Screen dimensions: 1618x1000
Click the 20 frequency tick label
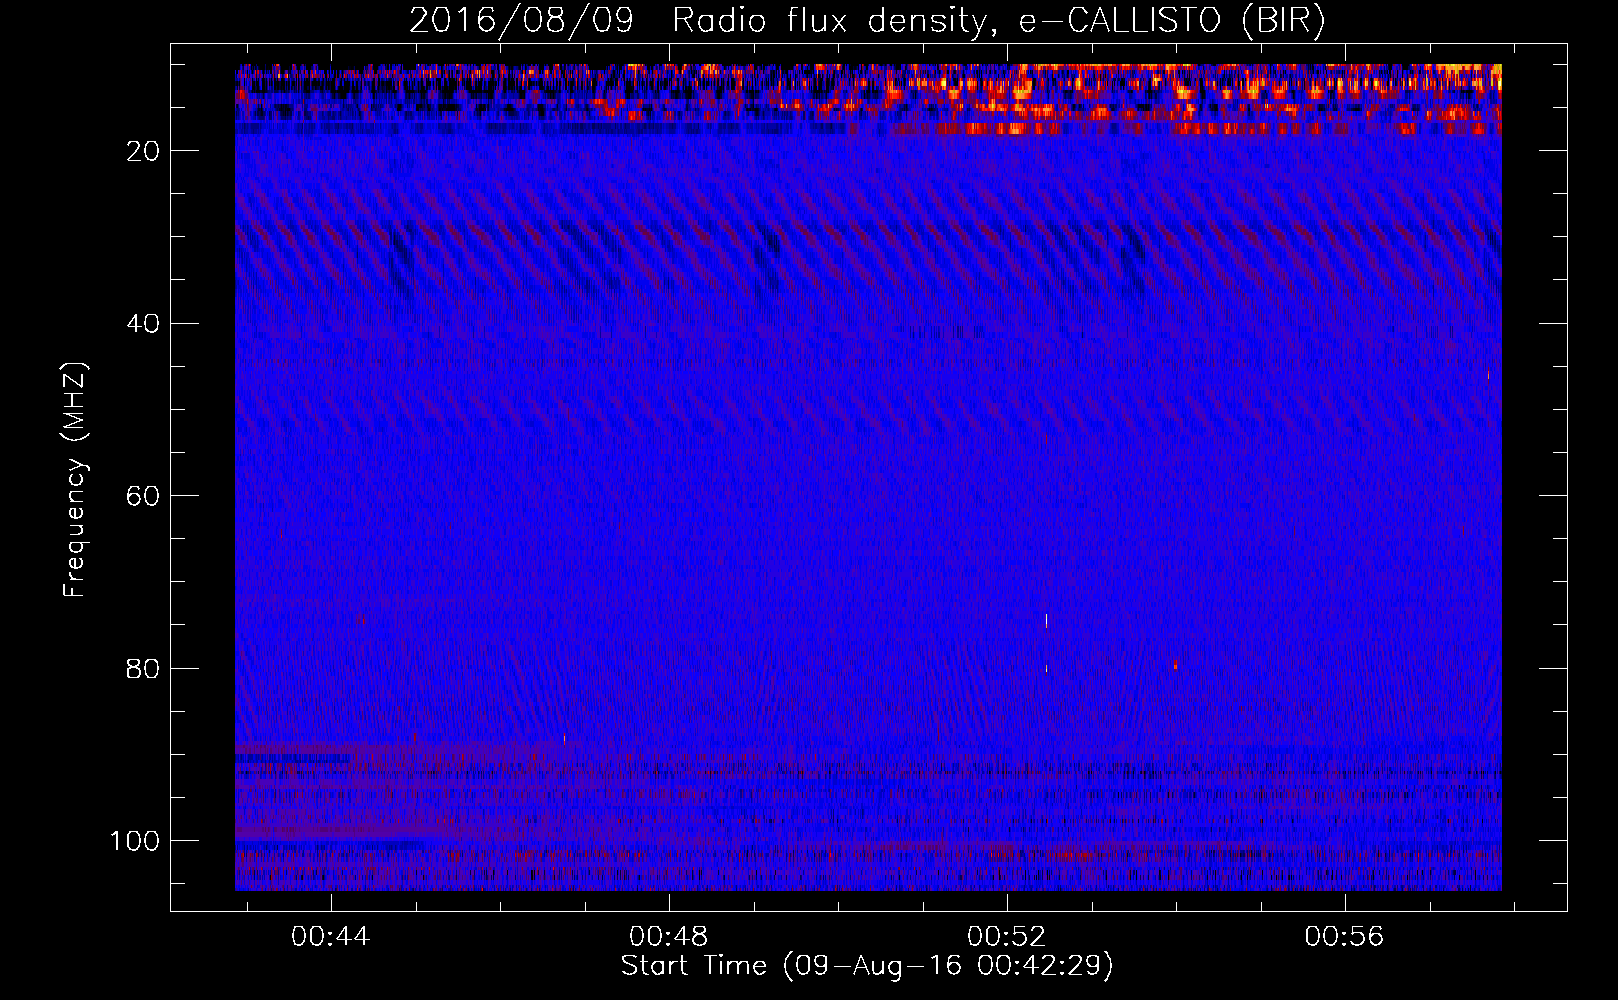click(x=143, y=151)
